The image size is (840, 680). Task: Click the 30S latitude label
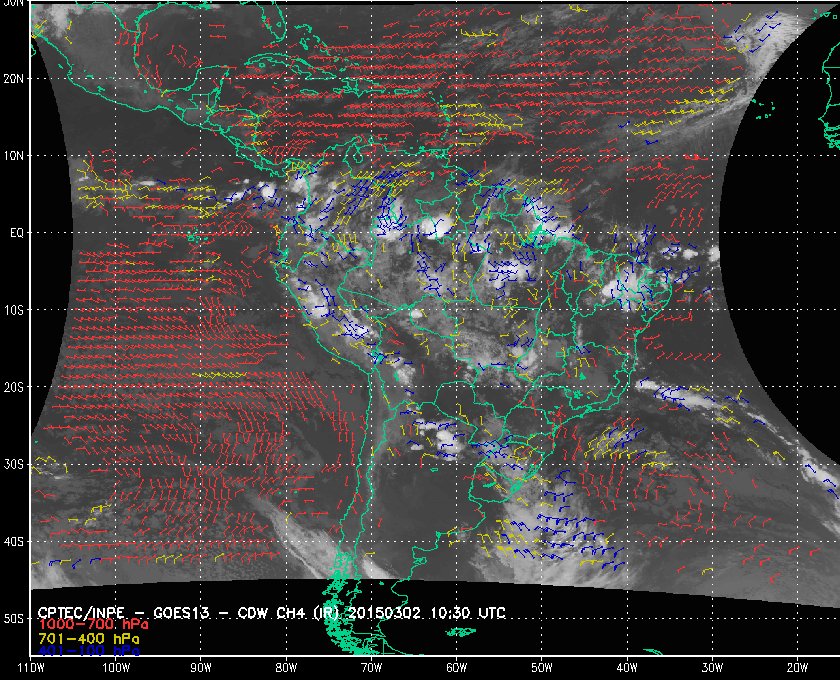pyautogui.click(x=13, y=464)
